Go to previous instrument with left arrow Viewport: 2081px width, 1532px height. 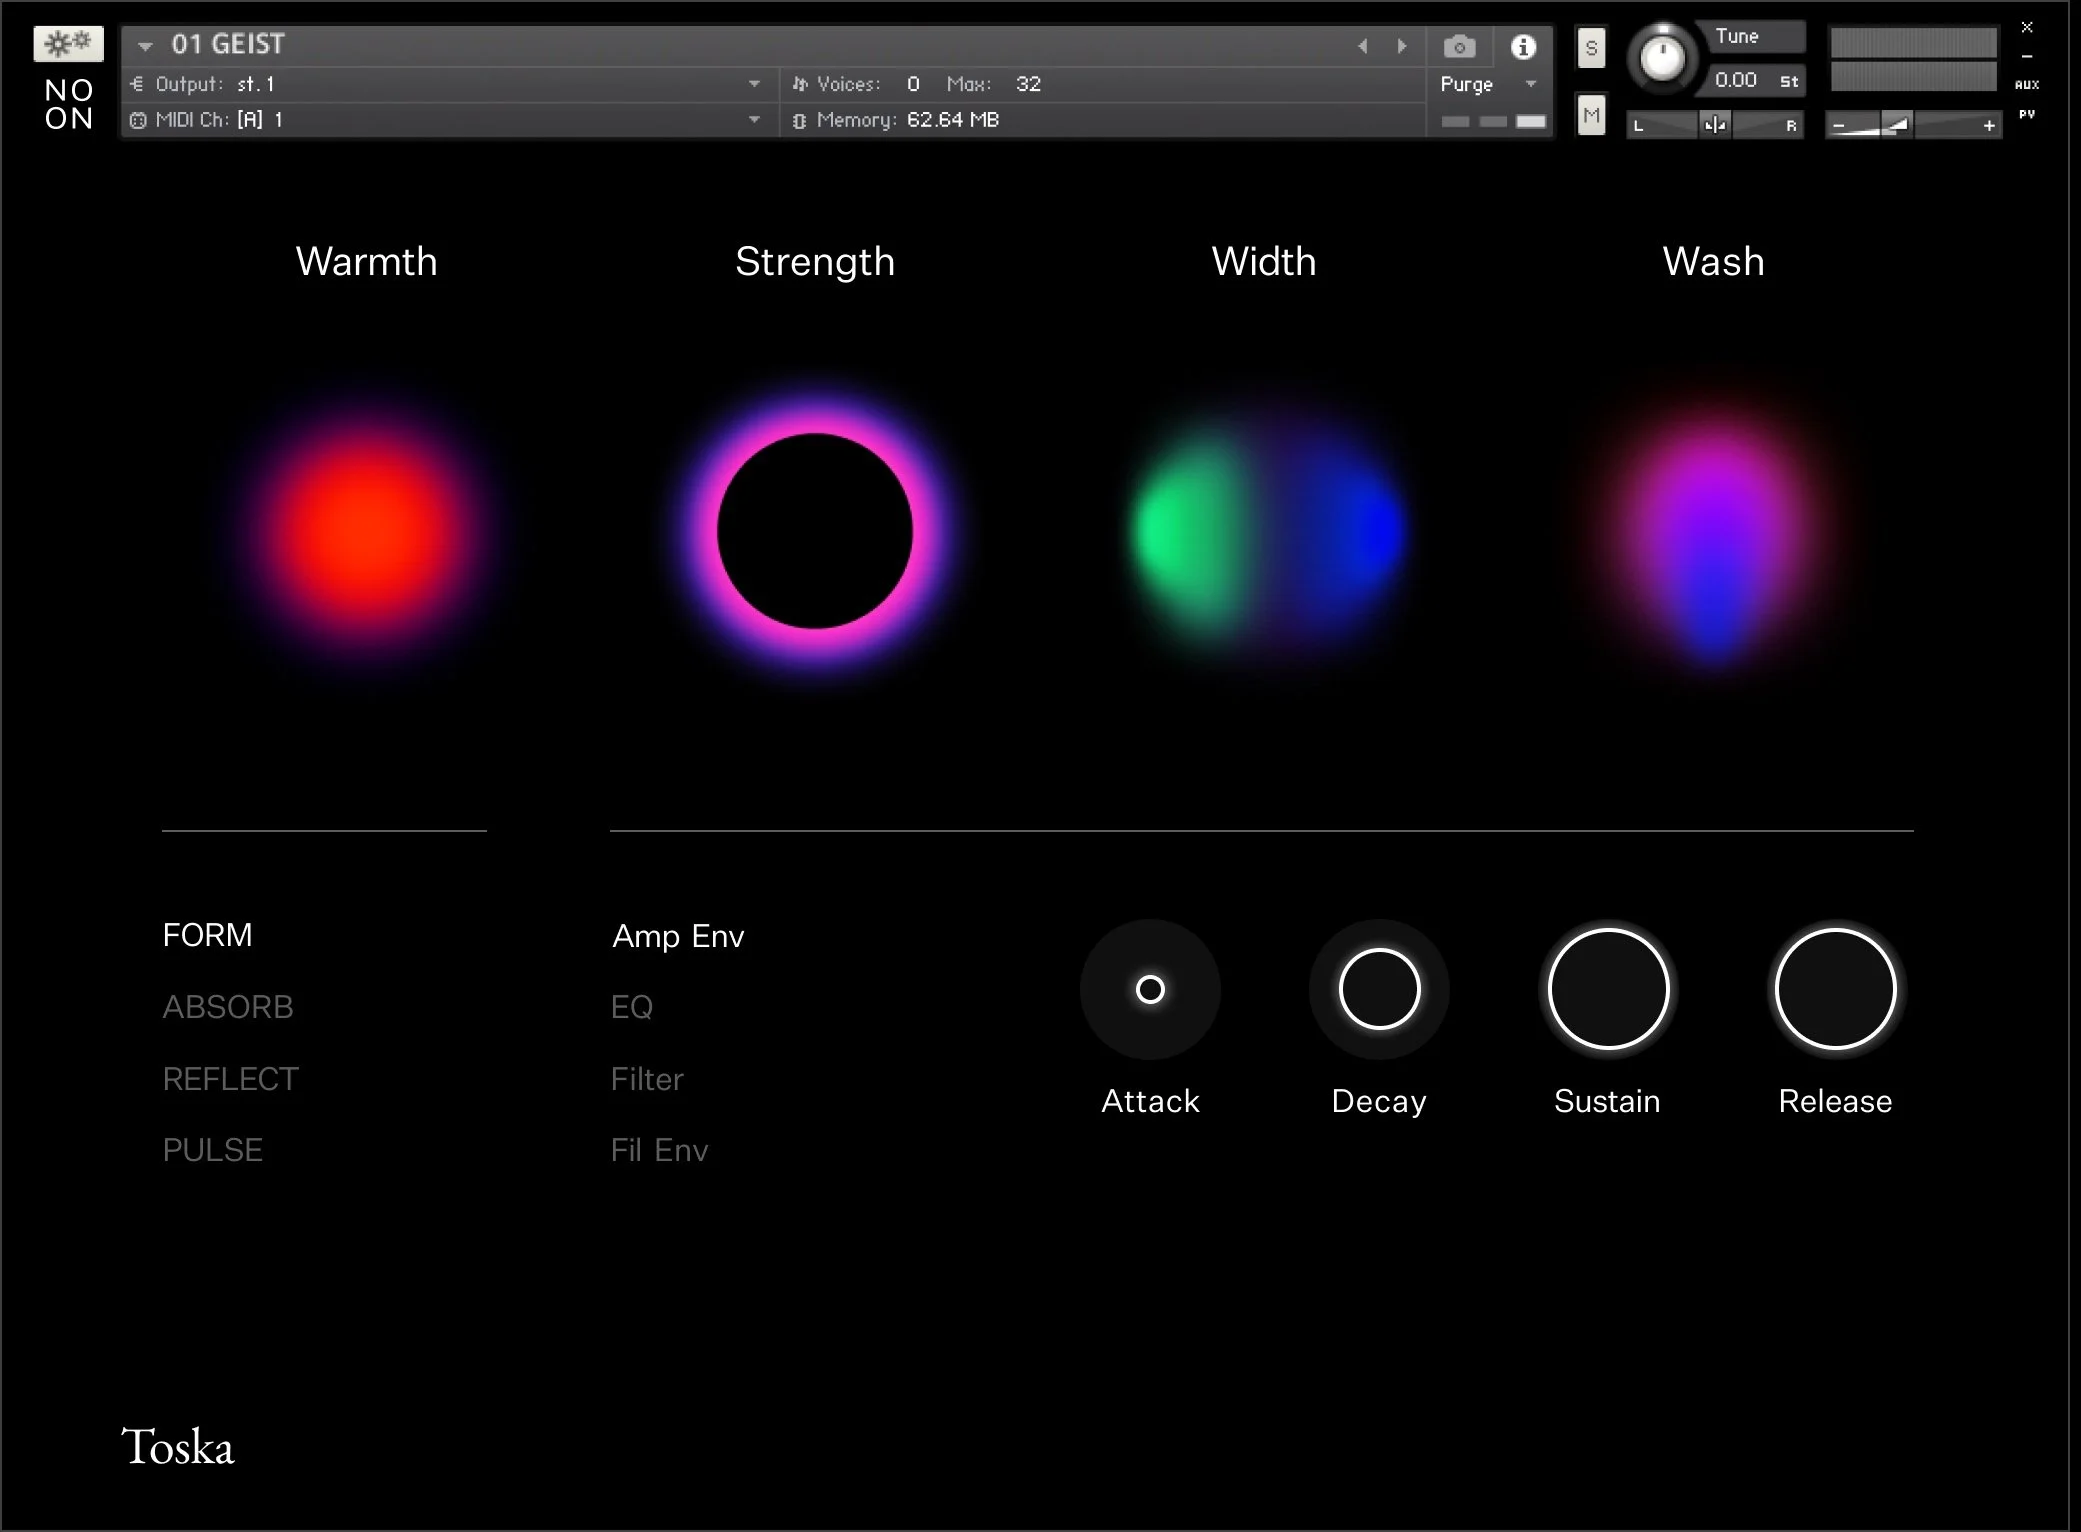tap(1362, 46)
